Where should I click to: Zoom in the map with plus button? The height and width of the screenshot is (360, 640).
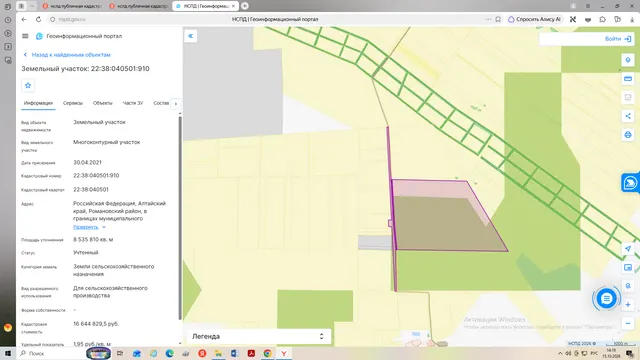click(628, 304)
